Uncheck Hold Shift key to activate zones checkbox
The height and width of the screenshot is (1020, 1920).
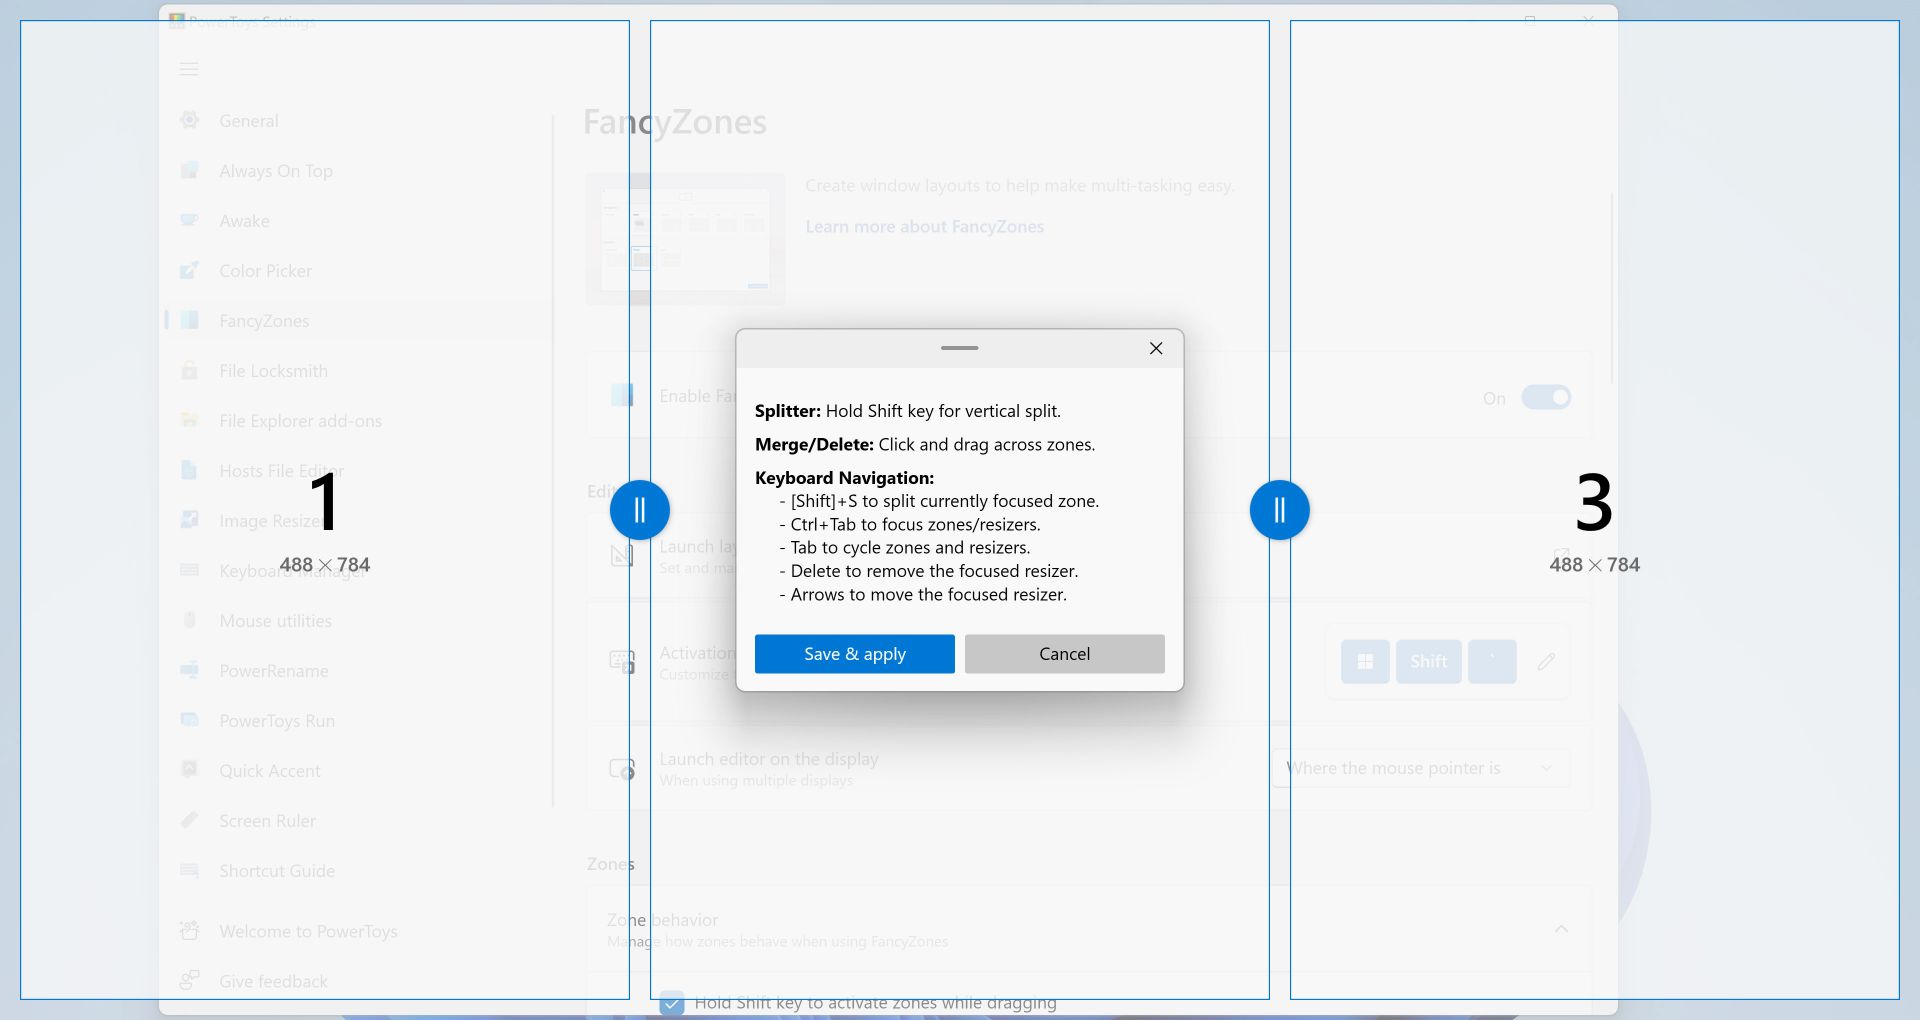pyautogui.click(x=672, y=1003)
